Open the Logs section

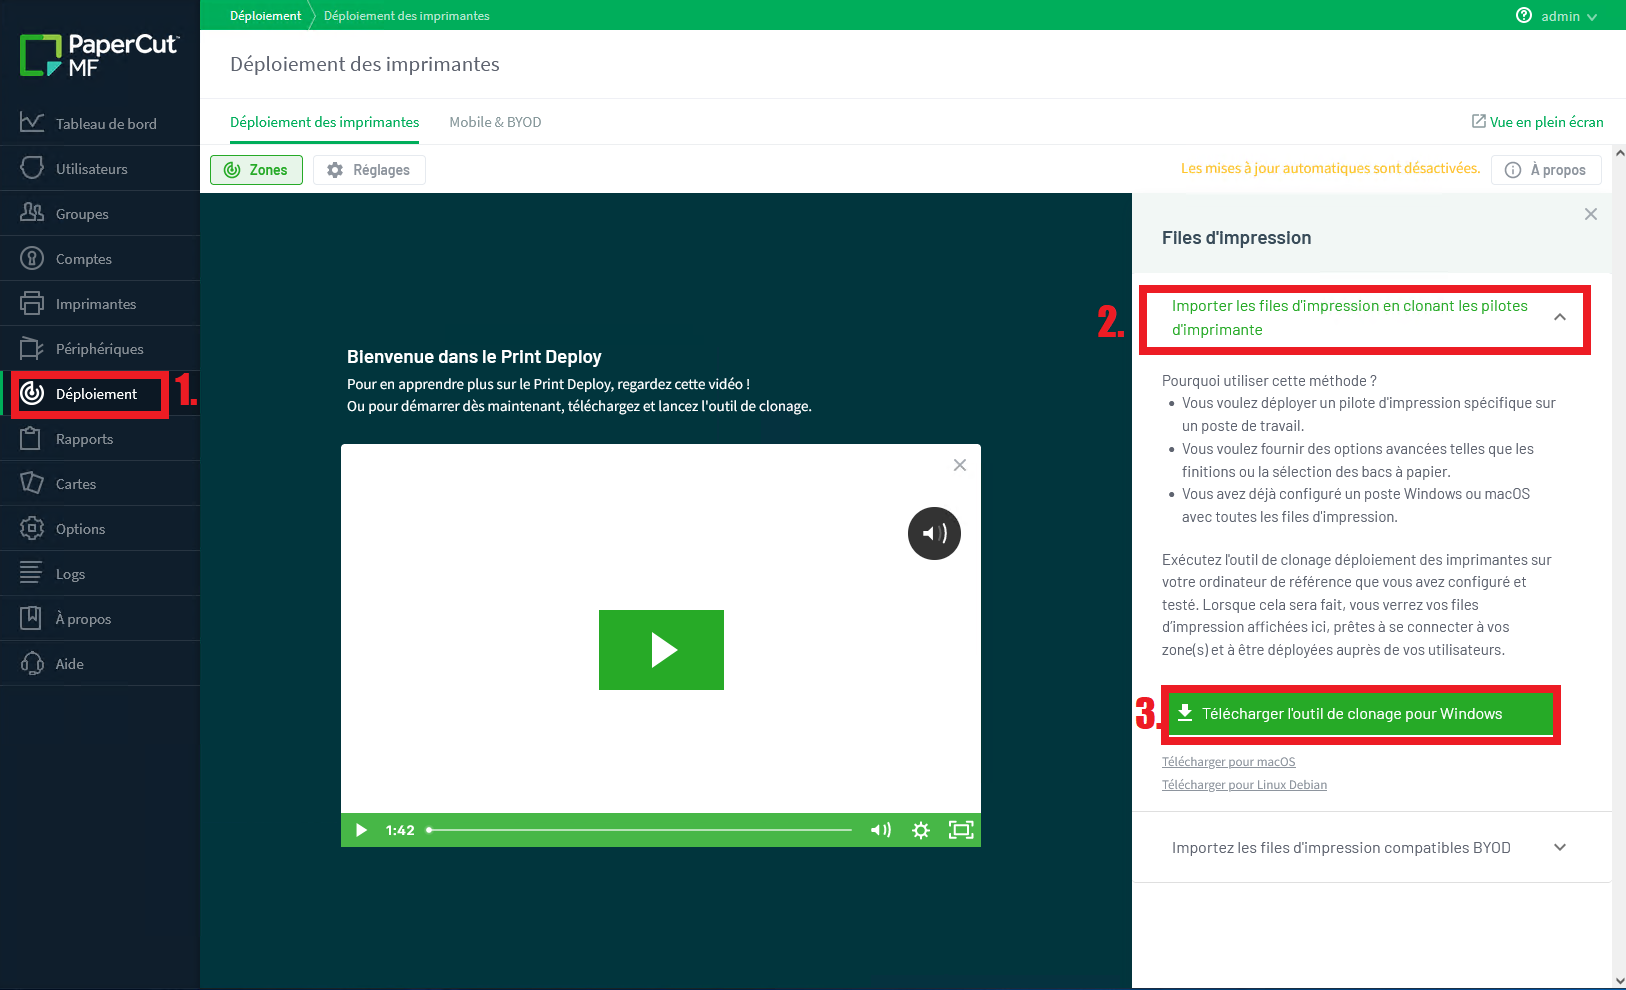pyautogui.click(x=70, y=573)
